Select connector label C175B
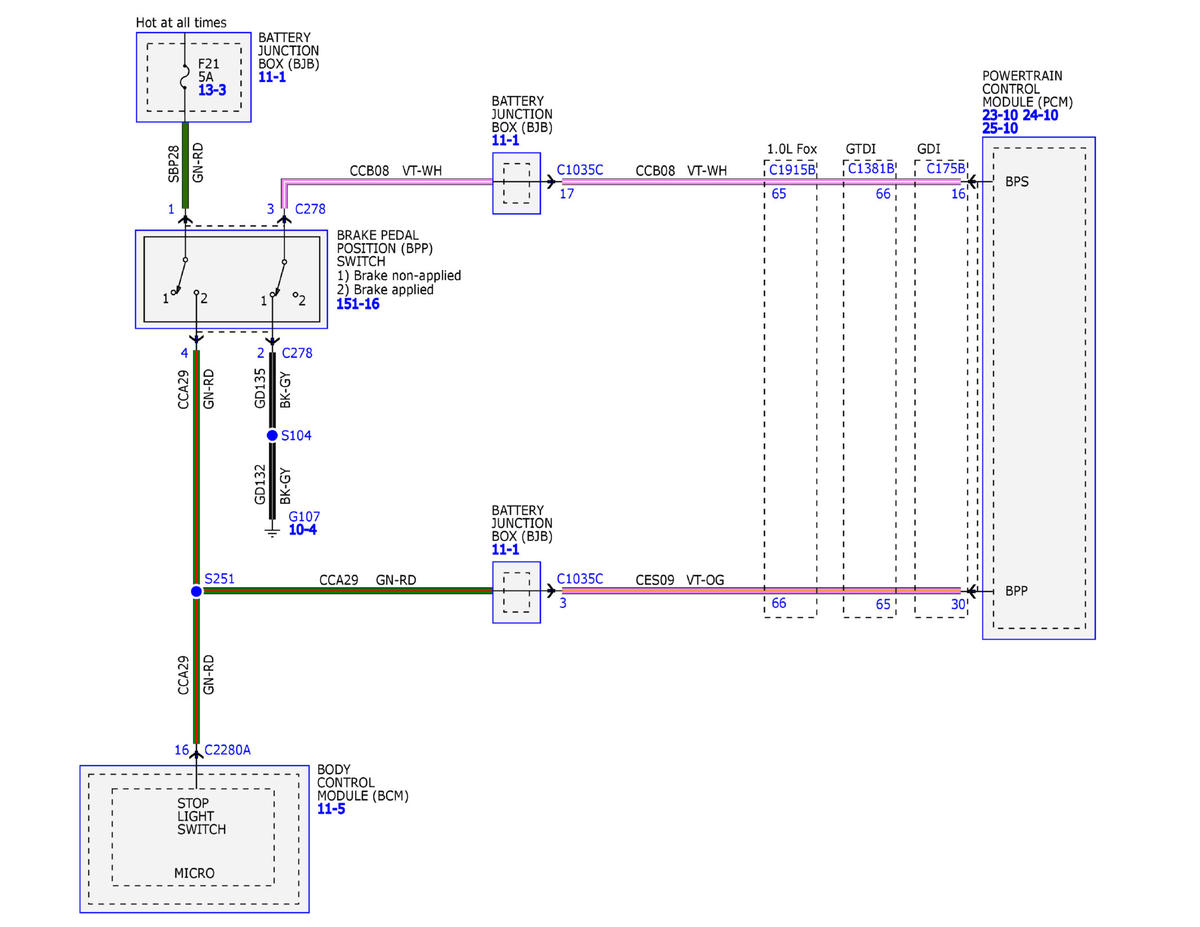The width and height of the screenshot is (1200, 927). [x=945, y=169]
